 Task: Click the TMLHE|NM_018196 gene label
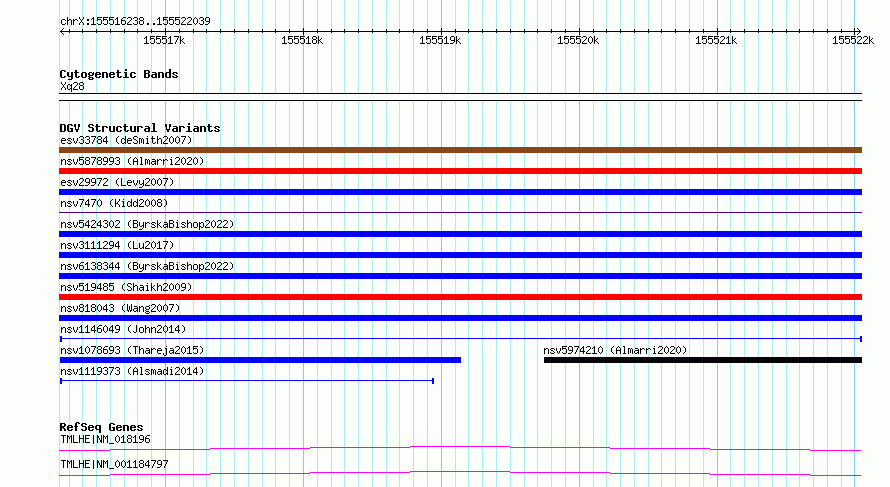tap(105, 439)
